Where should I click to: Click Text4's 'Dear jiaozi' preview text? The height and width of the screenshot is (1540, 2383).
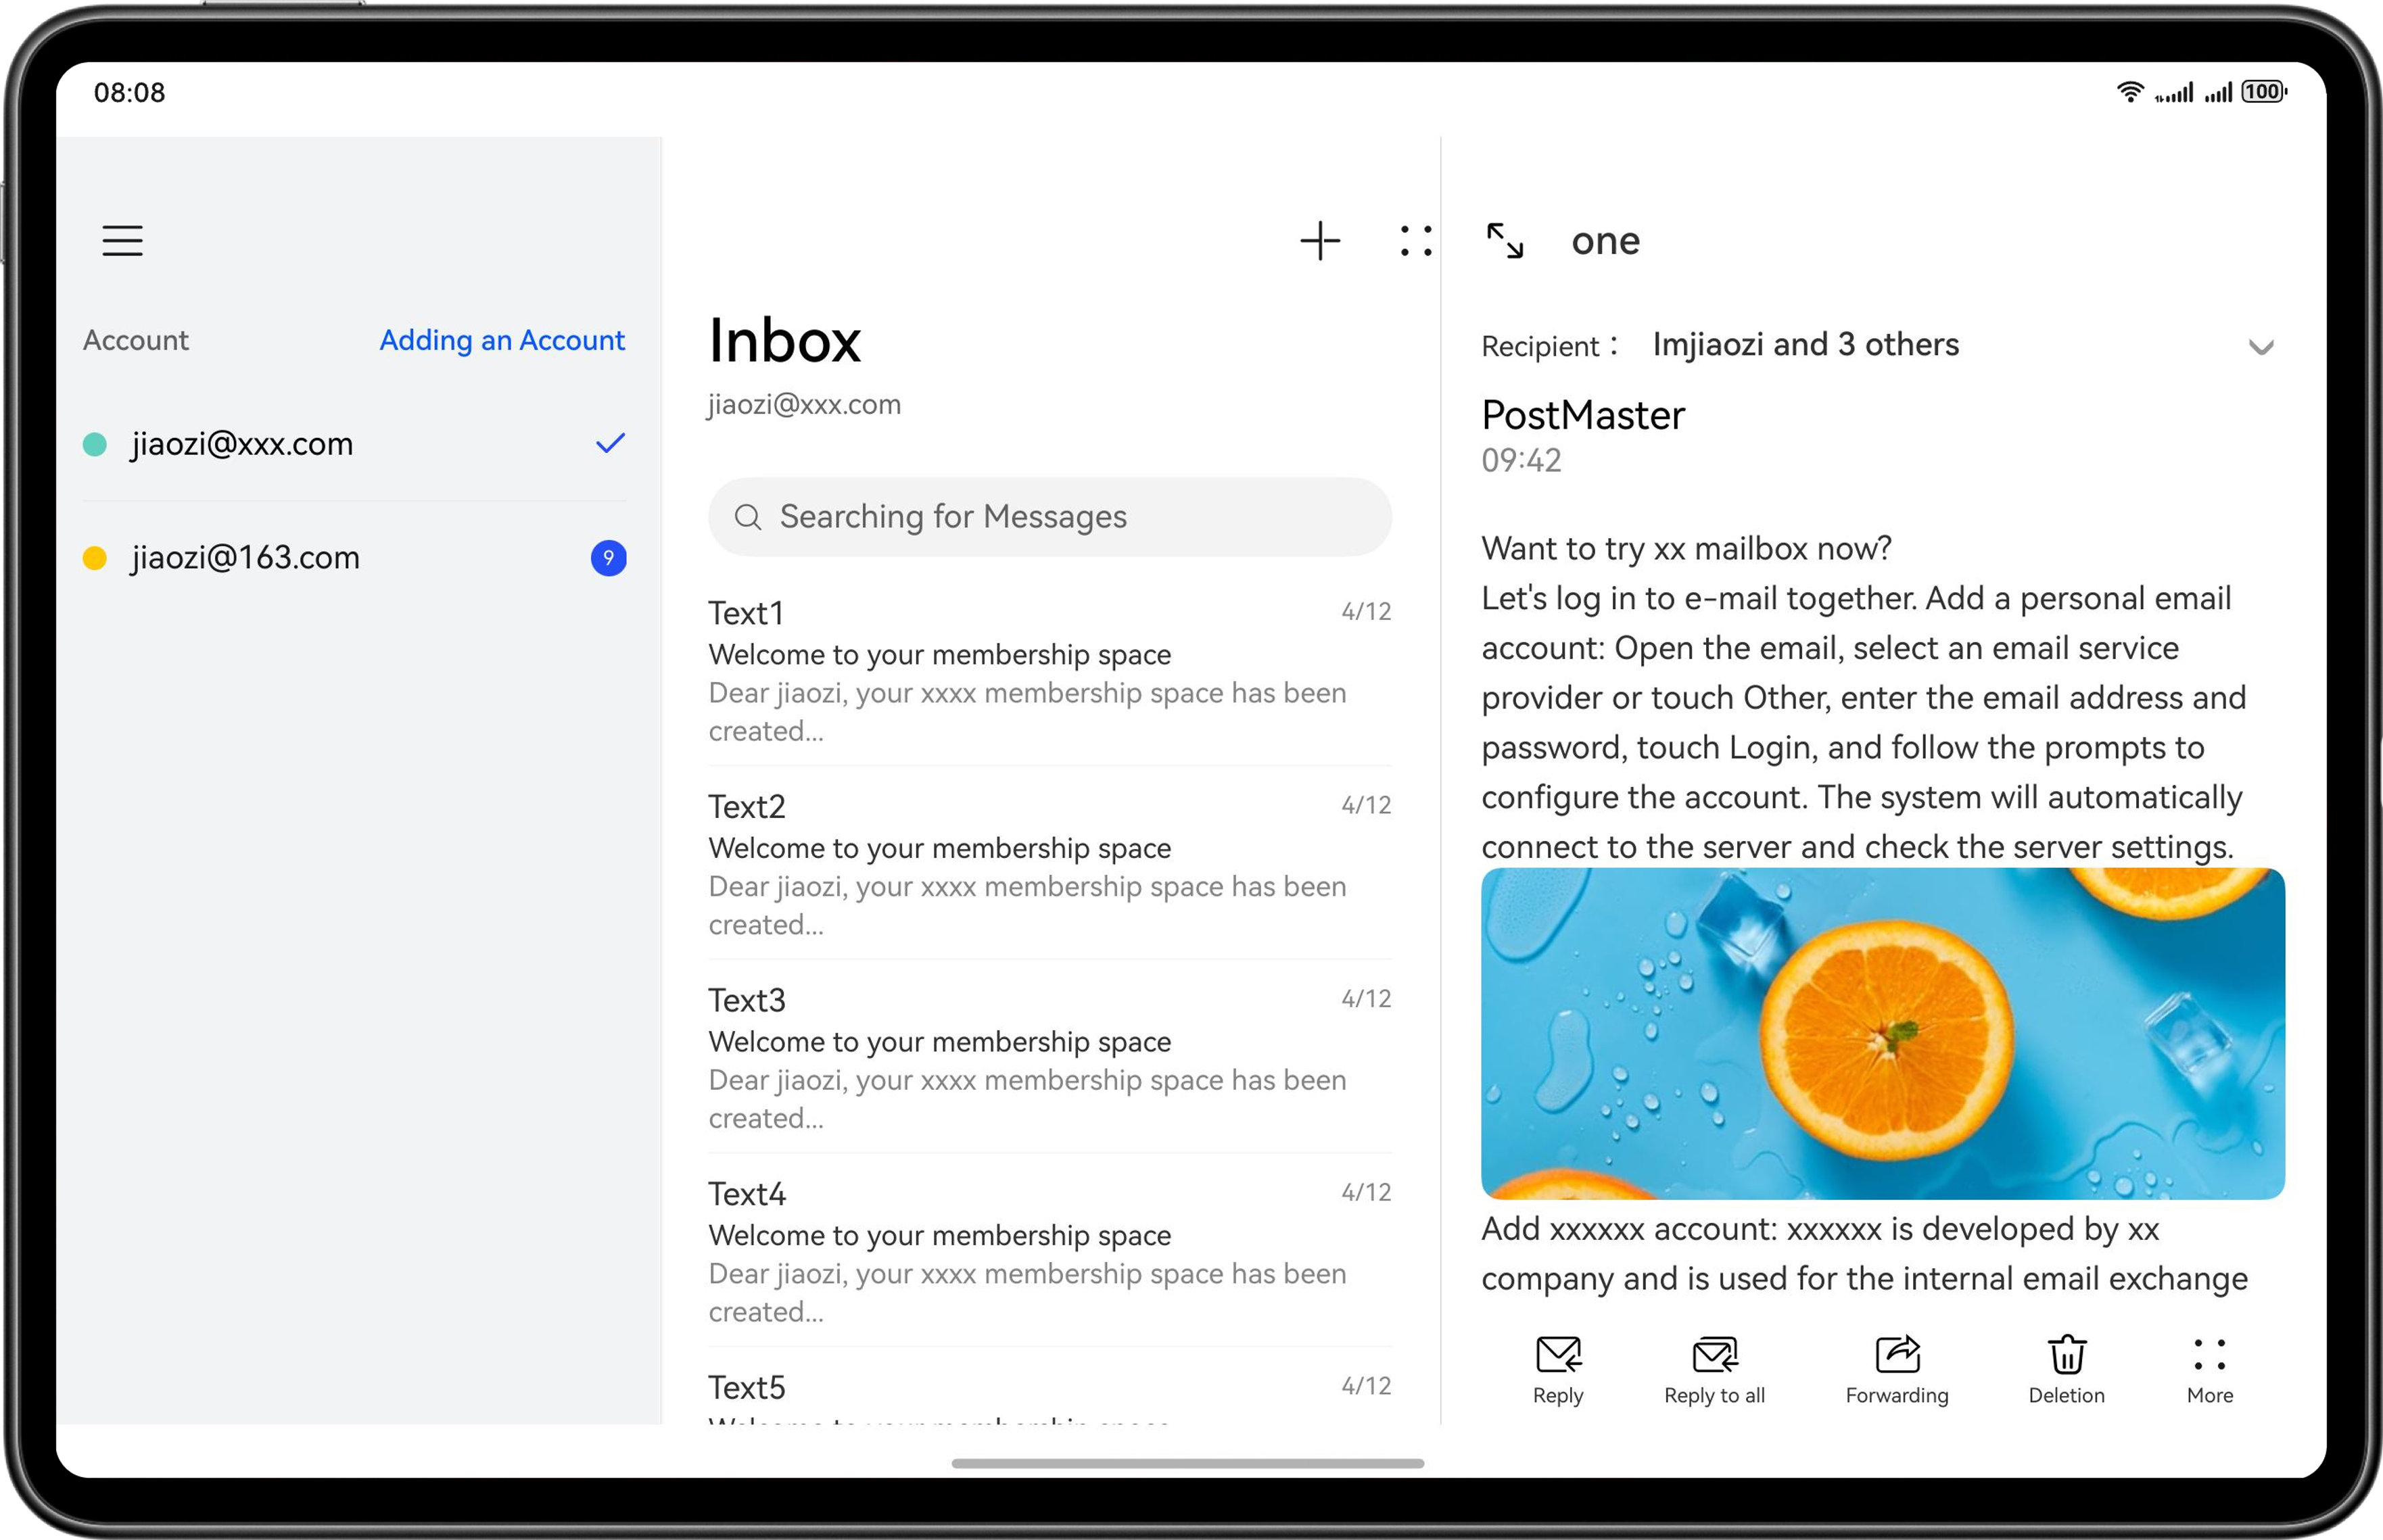[x=1028, y=1293]
